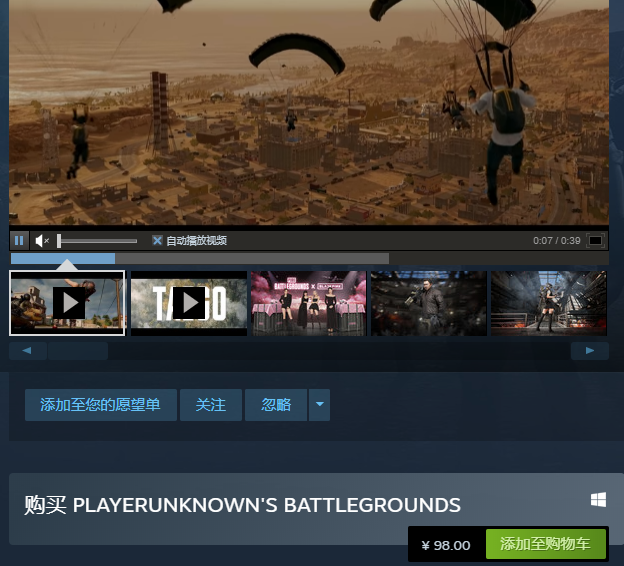
Task: Select the first gameplay trailer thumbnail
Action: pyautogui.click(x=67, y=303)
